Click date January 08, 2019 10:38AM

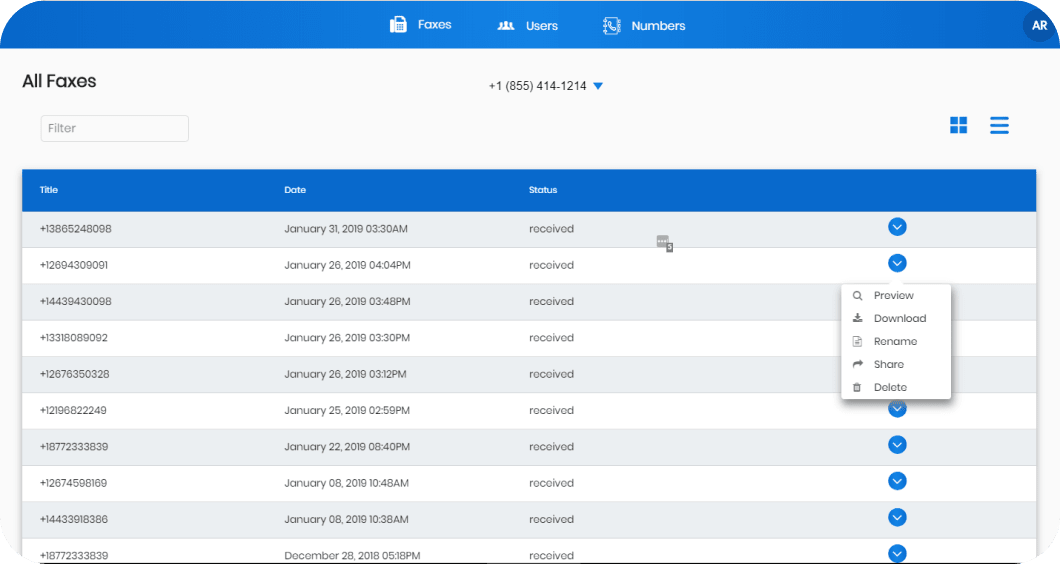coord(346,519)
